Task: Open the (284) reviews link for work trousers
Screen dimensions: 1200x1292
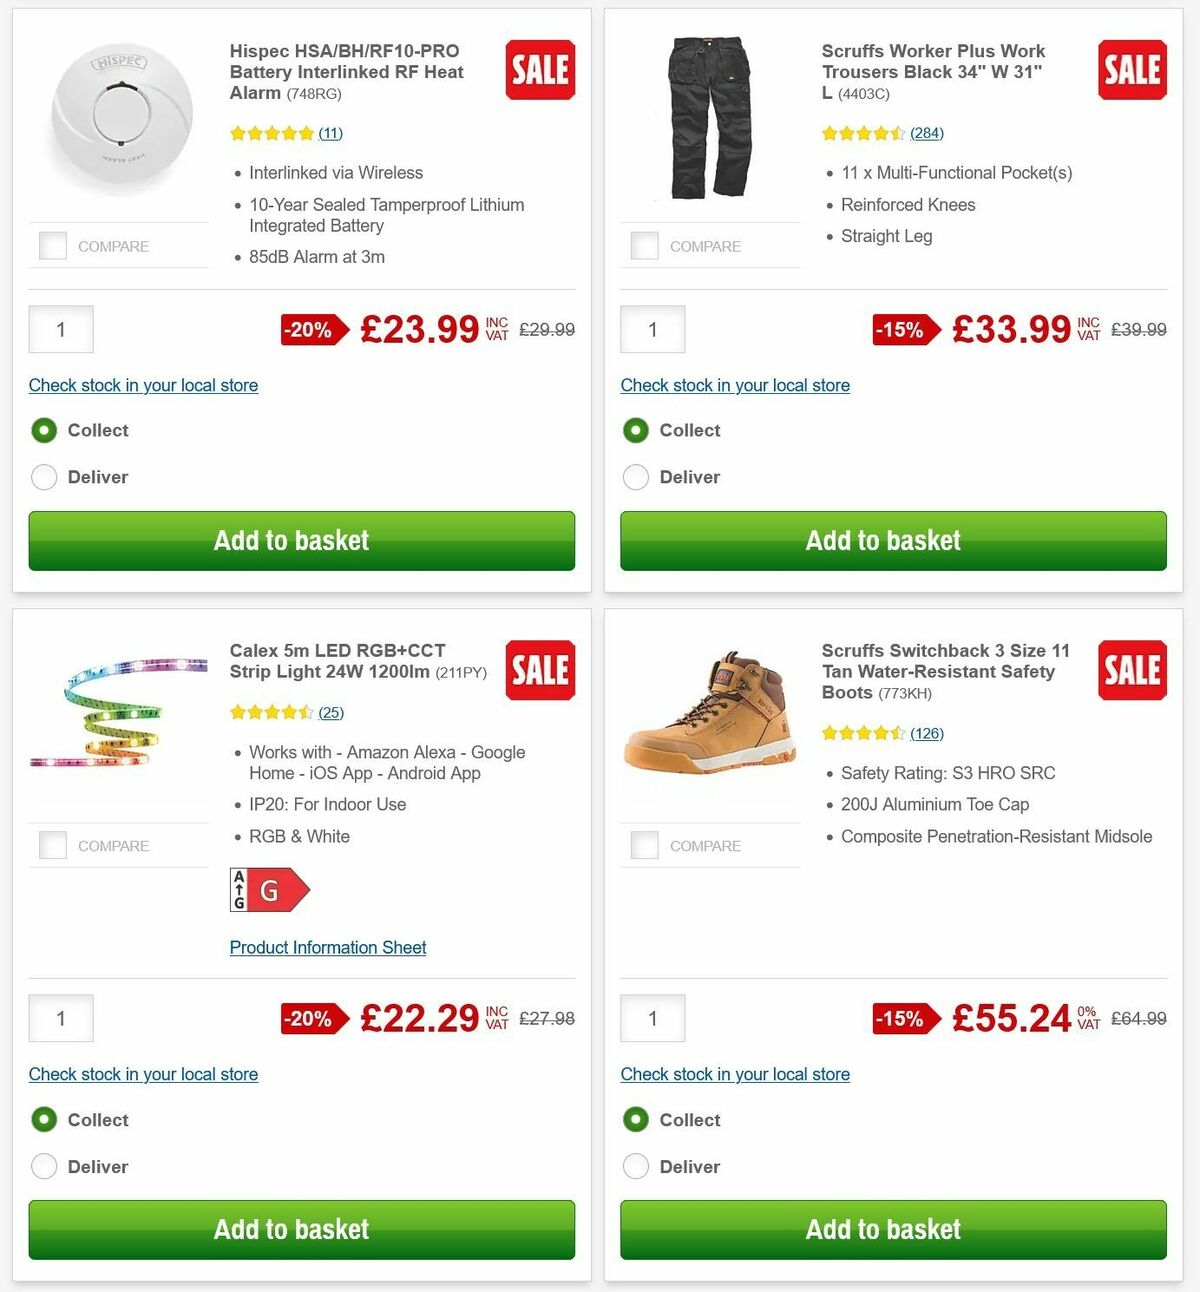Action: [x=926, y=132]
